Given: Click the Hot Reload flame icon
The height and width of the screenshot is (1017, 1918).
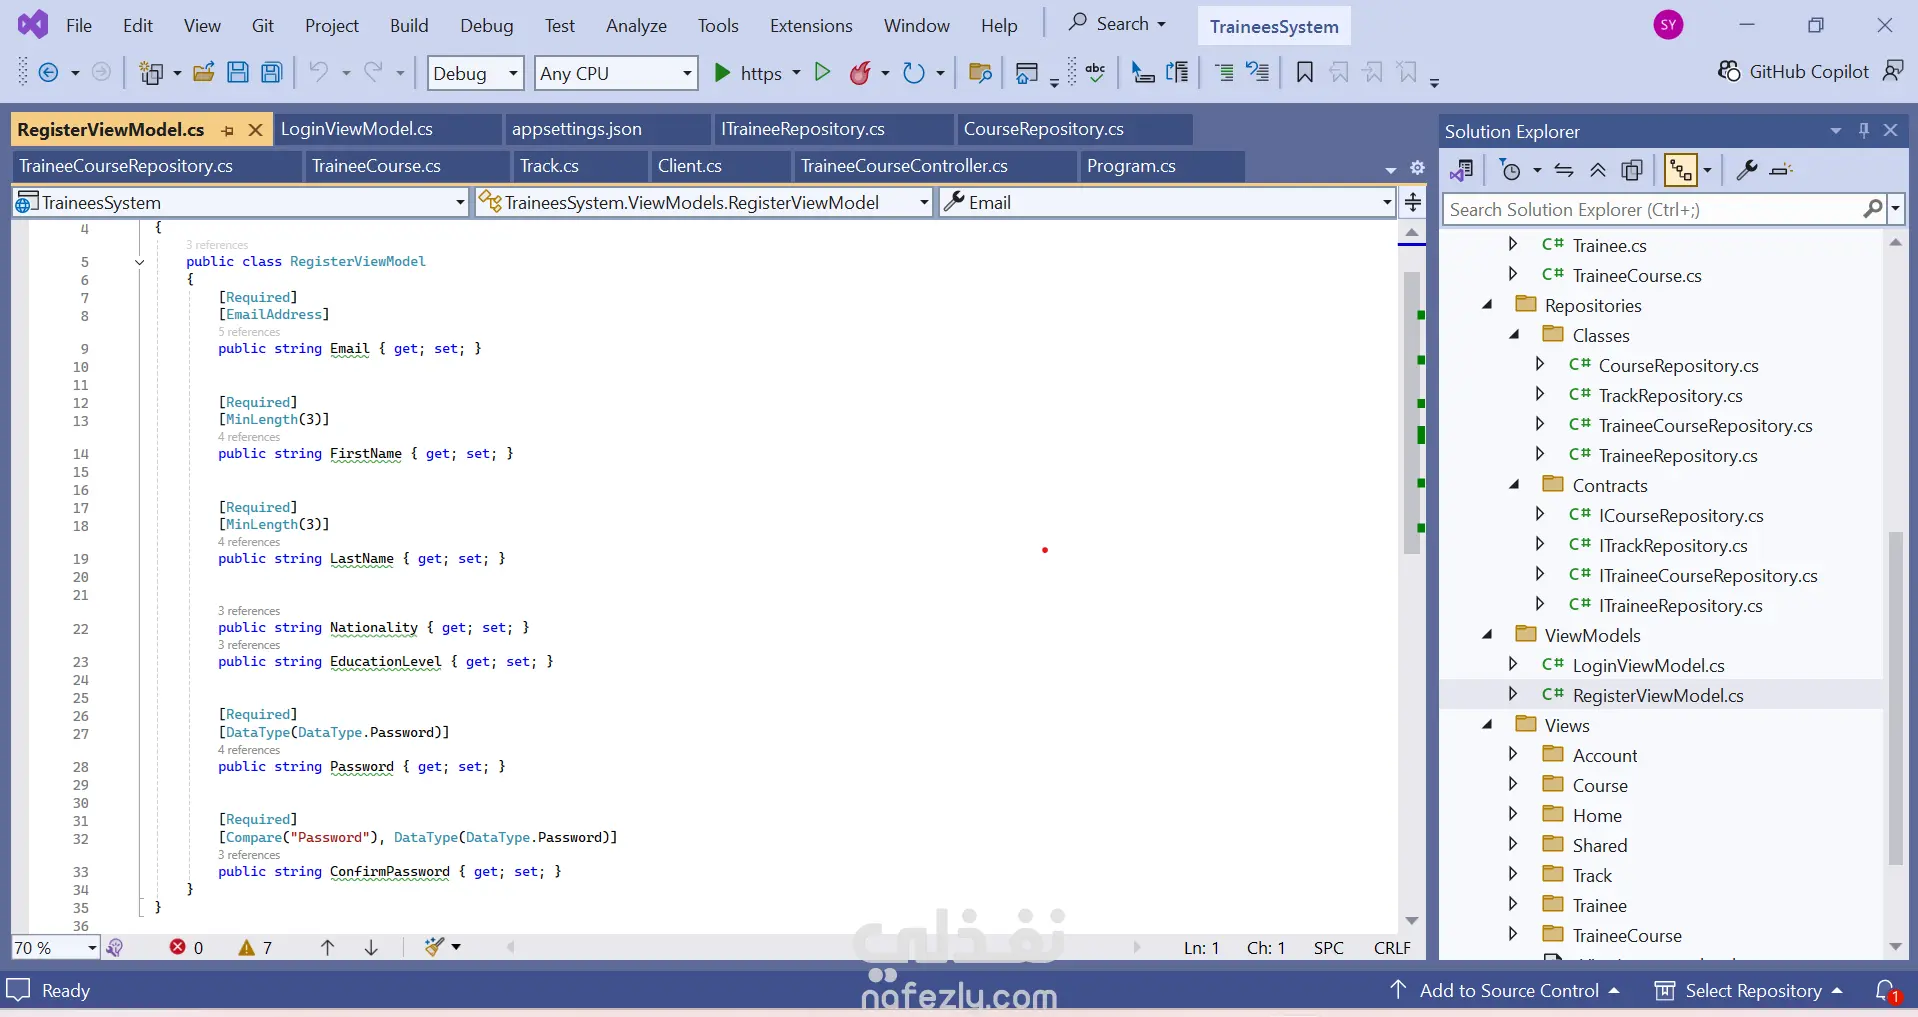Looking at the screenshot, I should pyautogui.click(x=860, y=72).
